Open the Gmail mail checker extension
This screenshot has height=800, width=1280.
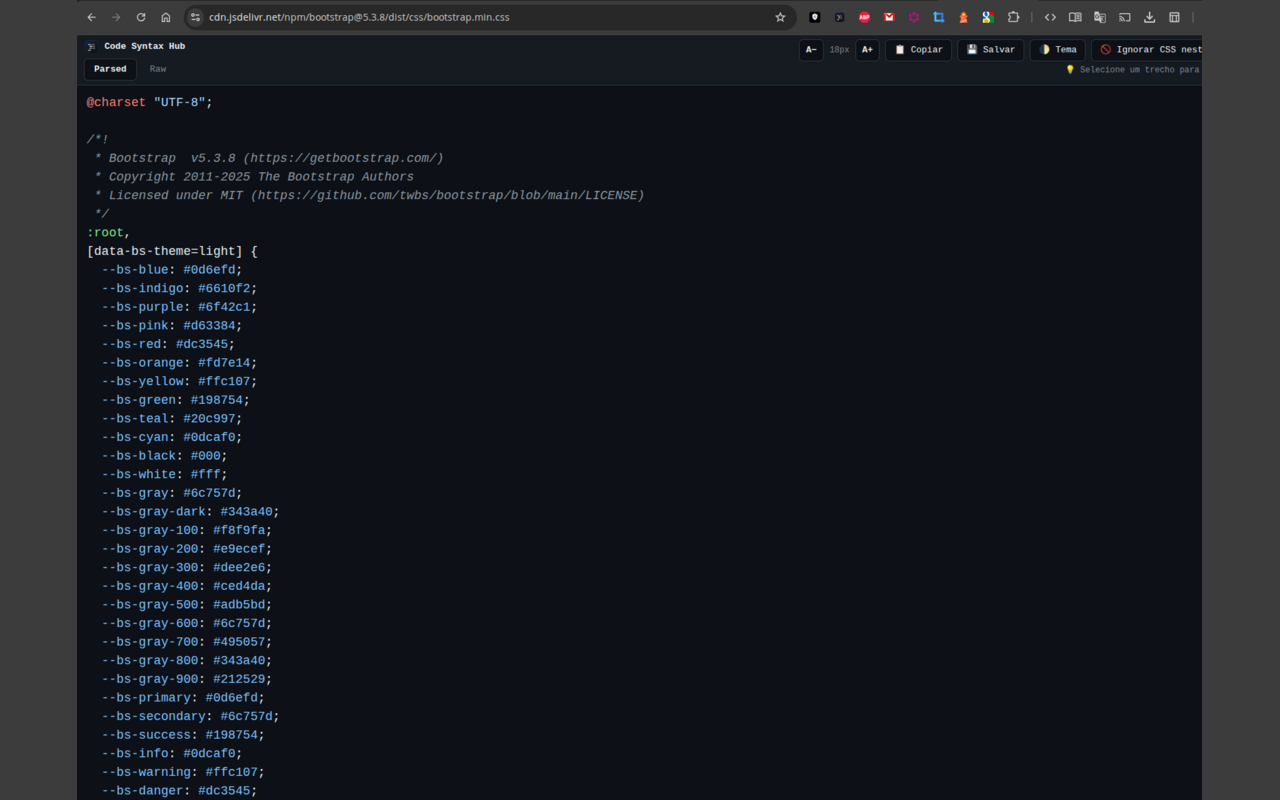pos(889,17)
